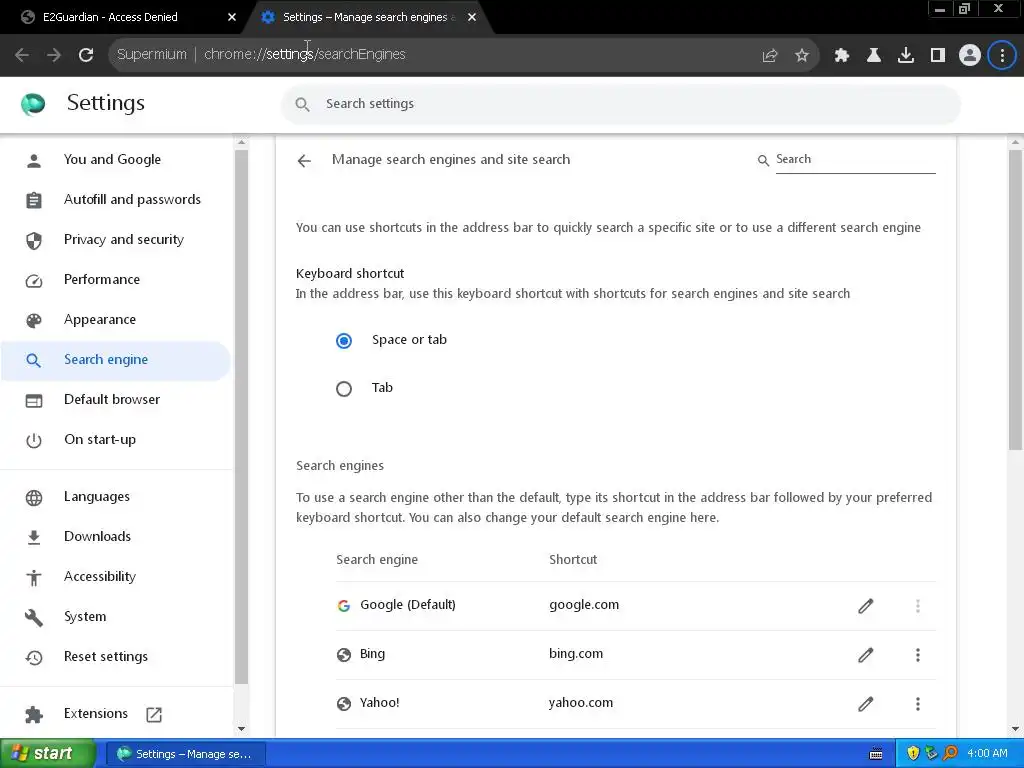Close the E2Guardian tab
This screenshot has width=1024, height=768.
point(232,17)
